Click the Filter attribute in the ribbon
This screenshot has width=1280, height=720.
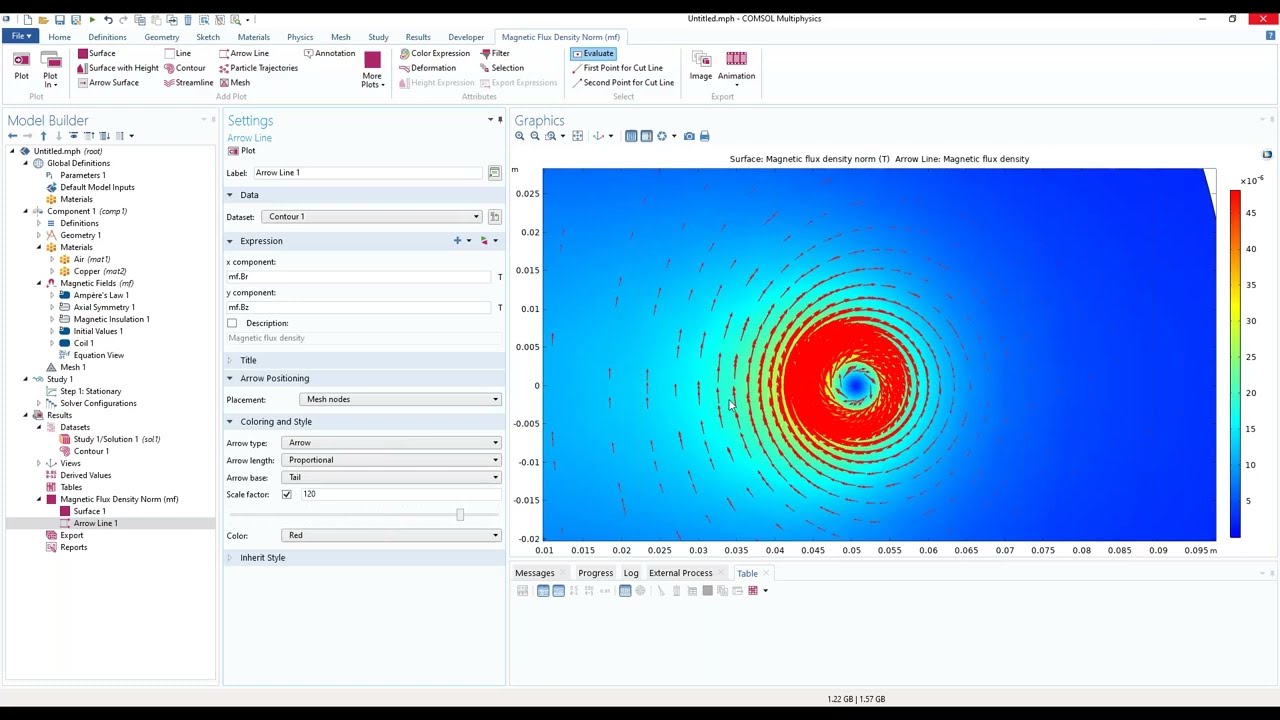tap(495, 53)
